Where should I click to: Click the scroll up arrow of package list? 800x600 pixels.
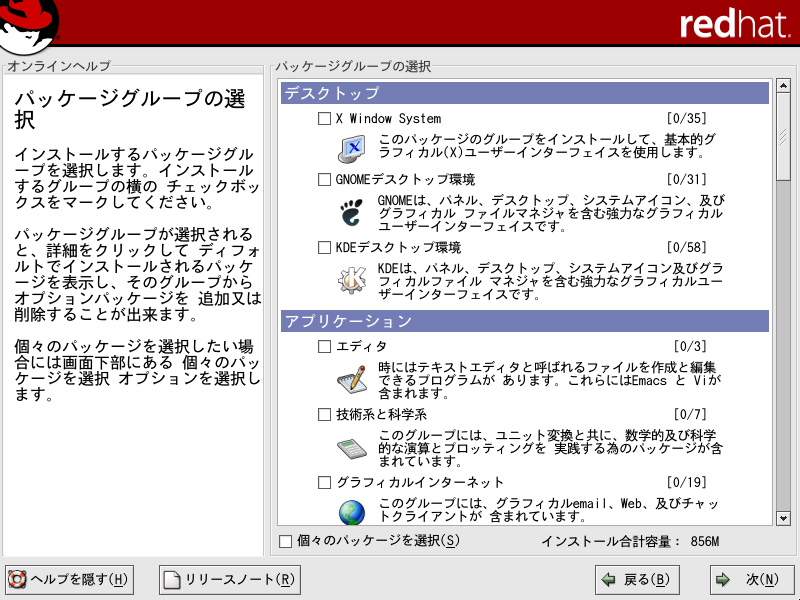(x=783, y=85)
